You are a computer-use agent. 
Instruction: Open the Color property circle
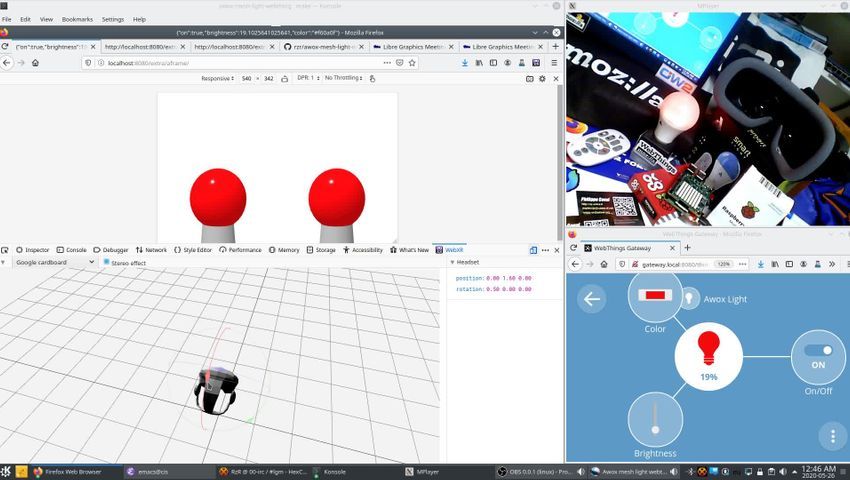(655, 295)
